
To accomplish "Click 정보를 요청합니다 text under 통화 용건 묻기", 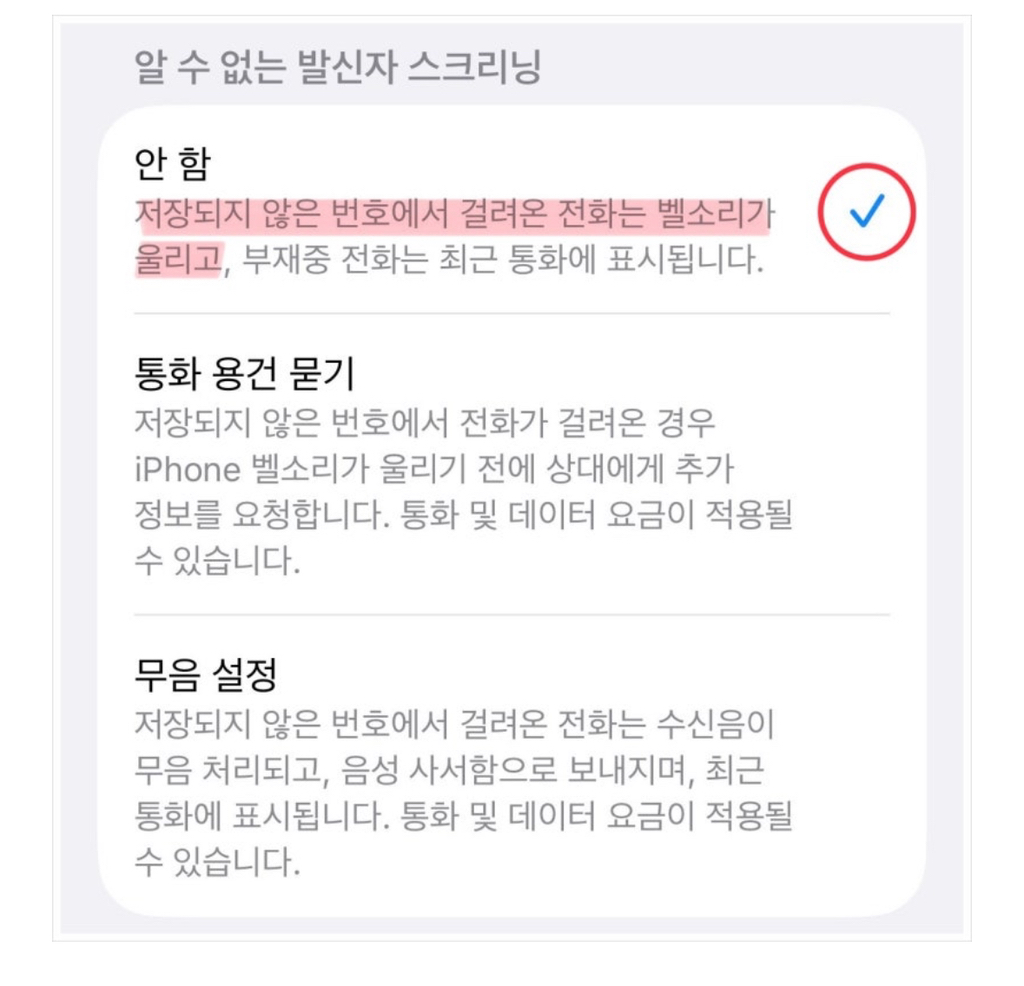I will [x=262, y=515].
